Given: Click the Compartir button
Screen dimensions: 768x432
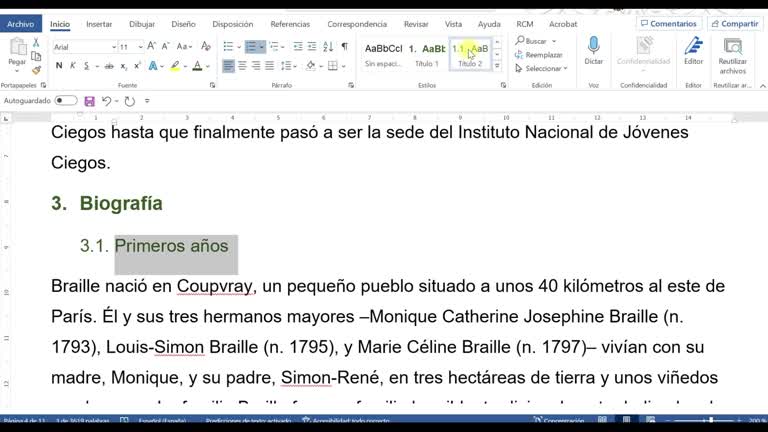Looking at the screenshot, I should pos(734,23).
